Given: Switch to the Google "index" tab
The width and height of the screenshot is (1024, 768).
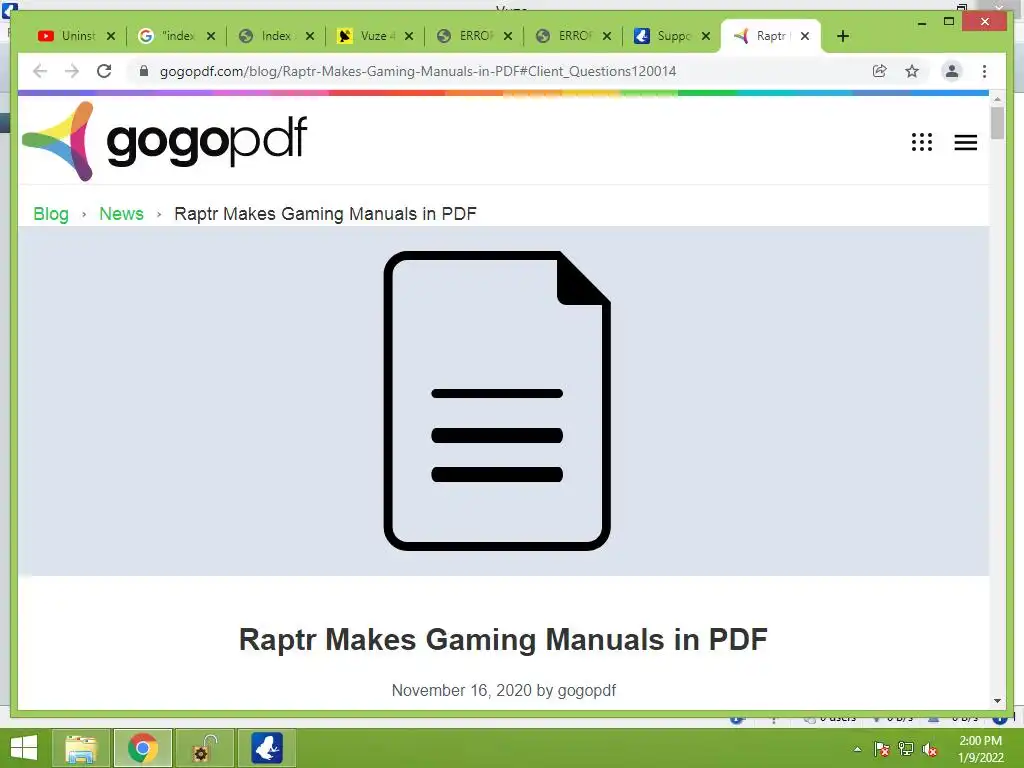Looking at the screenshot, I should (x=167, y=36).
